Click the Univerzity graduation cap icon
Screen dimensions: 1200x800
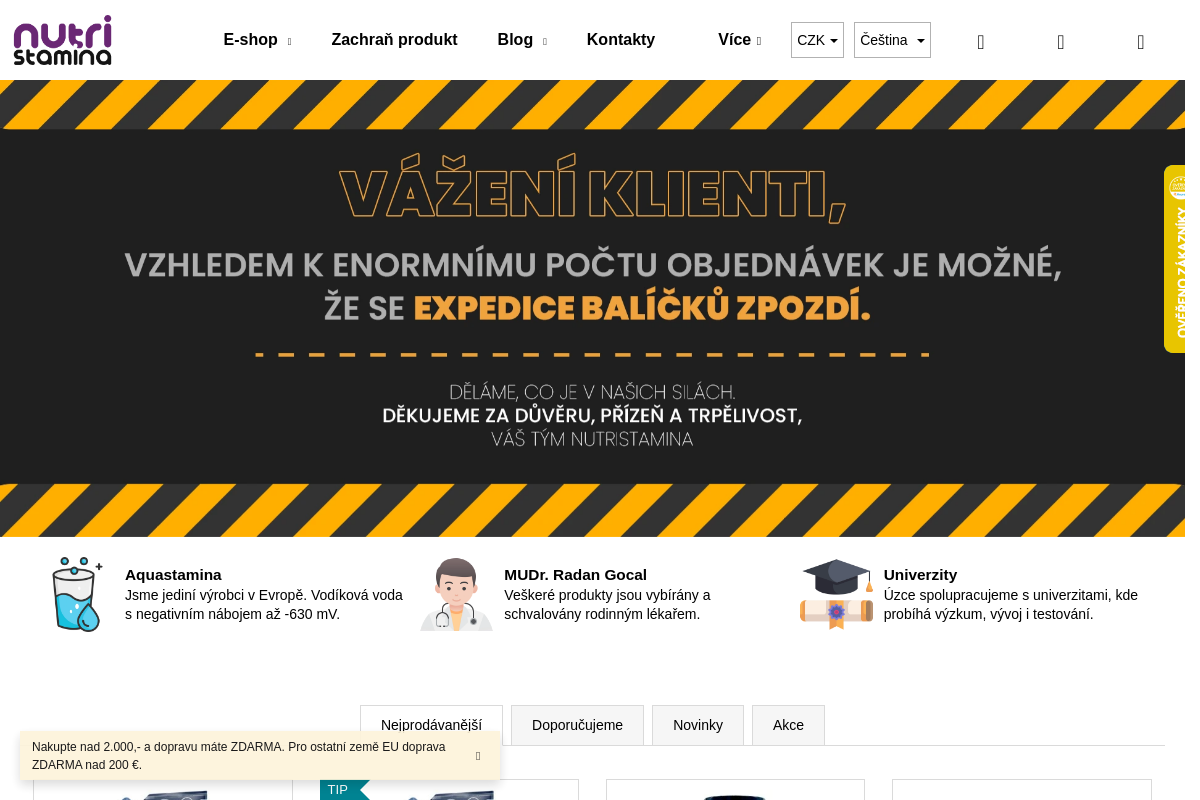[836, 593]
